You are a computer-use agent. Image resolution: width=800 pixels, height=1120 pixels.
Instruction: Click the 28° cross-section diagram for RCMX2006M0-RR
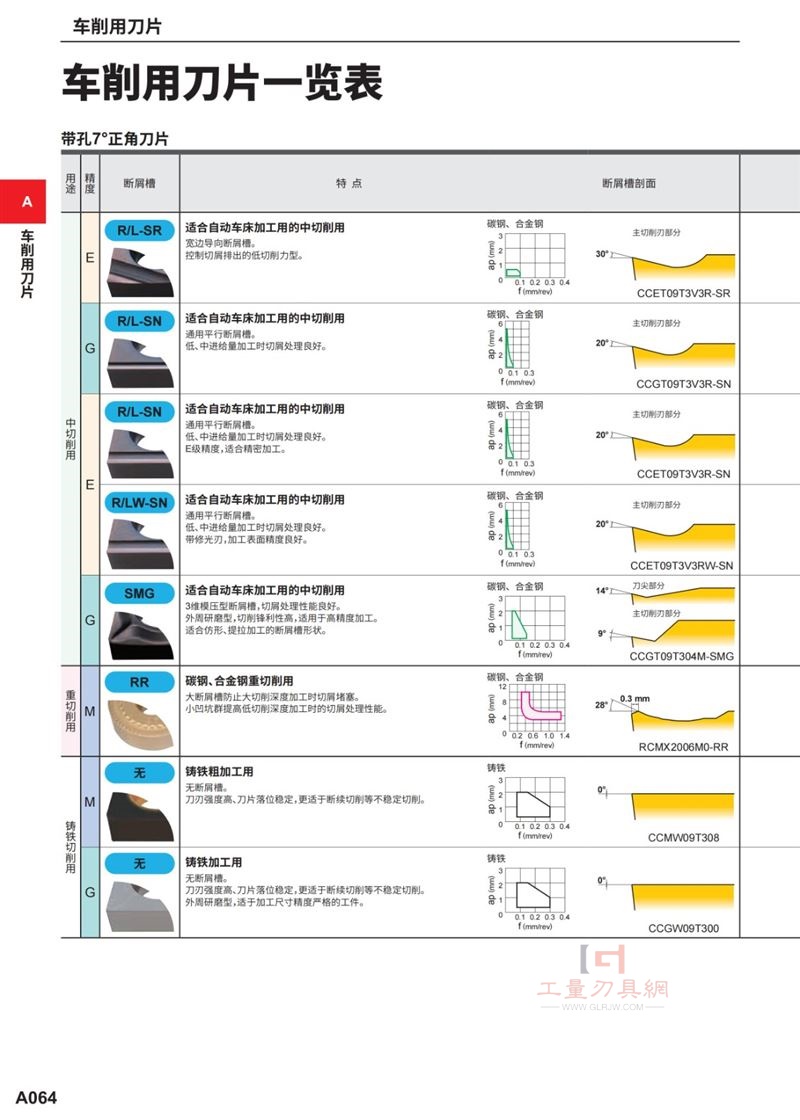(665, 714)
